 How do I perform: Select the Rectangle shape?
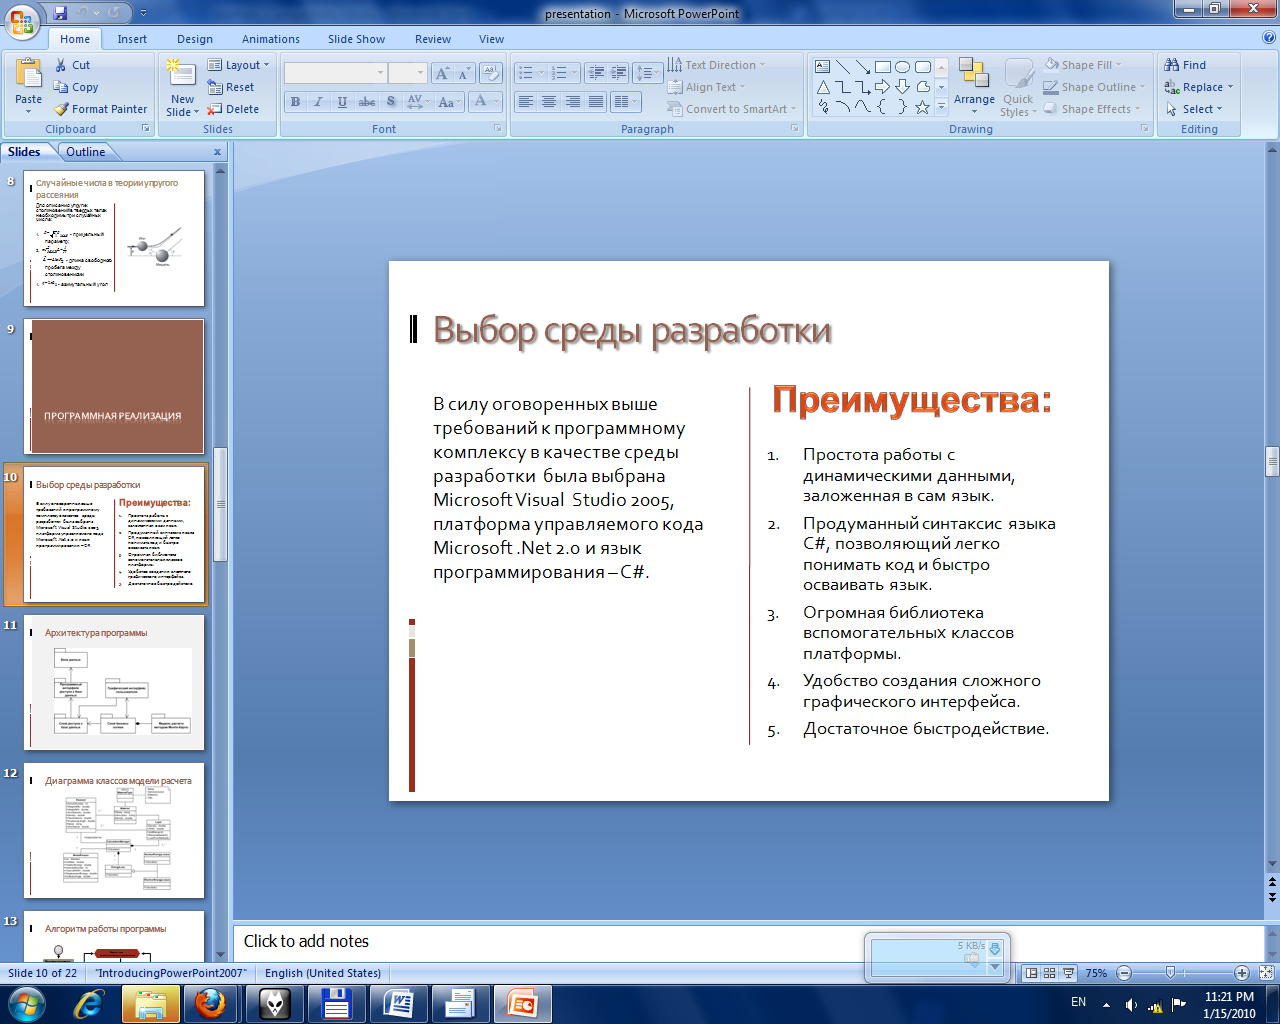coord(882,67)
